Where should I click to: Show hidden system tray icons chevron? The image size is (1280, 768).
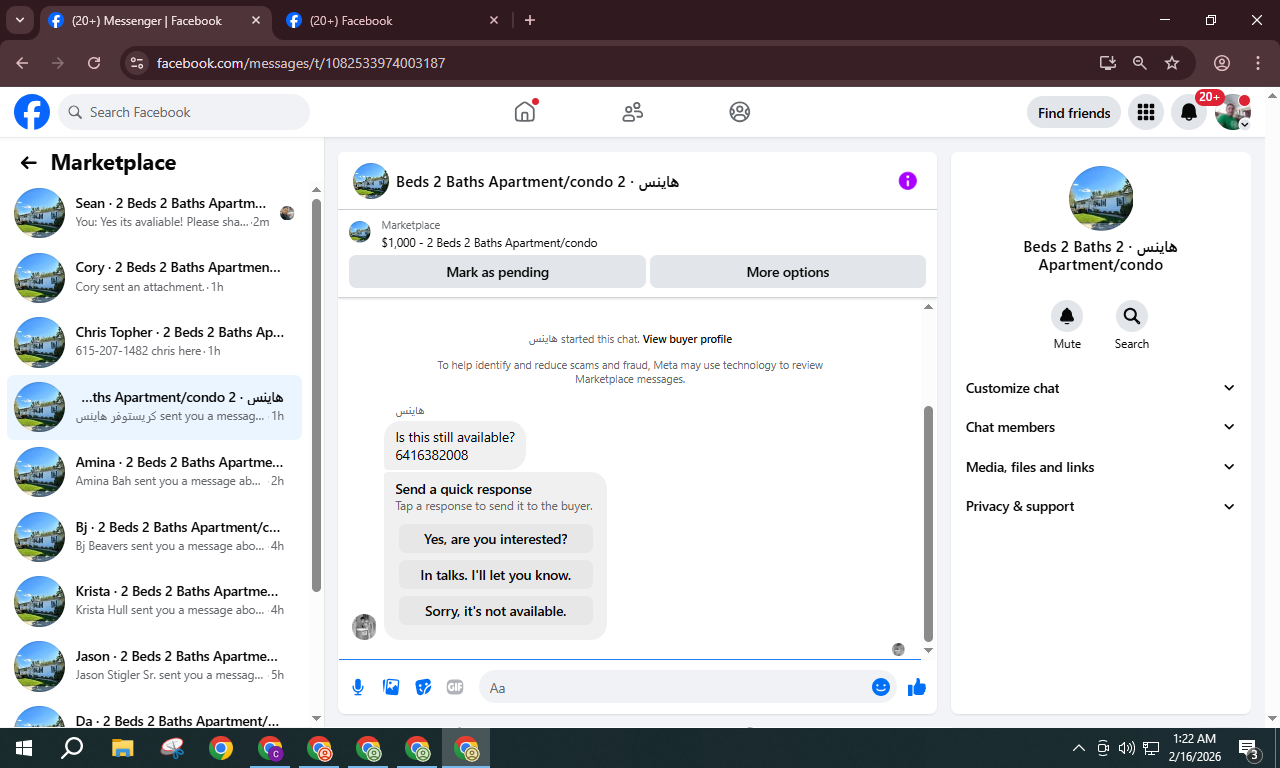(x=1078, y=748)
